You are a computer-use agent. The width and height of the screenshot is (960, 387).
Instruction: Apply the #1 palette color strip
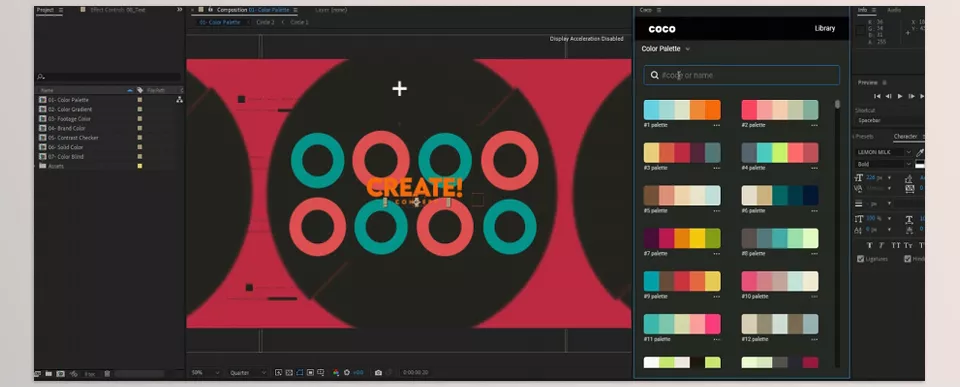tap(682, 110)
